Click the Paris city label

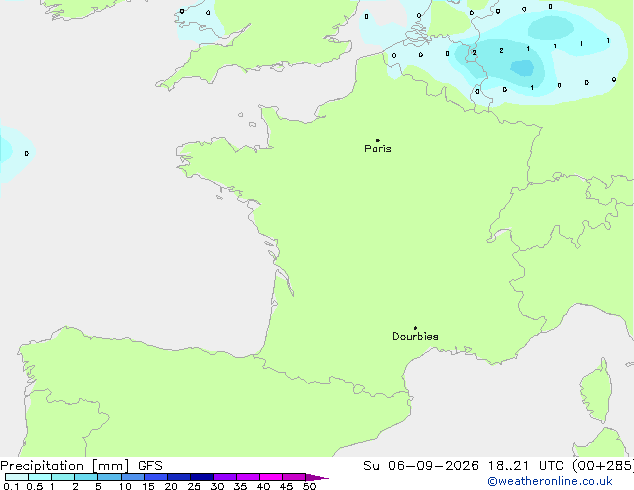[x=378, y=149]
